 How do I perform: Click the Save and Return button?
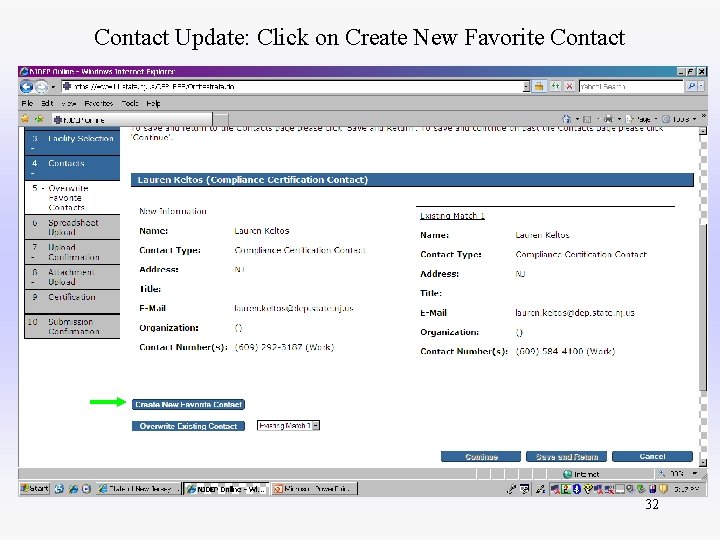point(567,456)
